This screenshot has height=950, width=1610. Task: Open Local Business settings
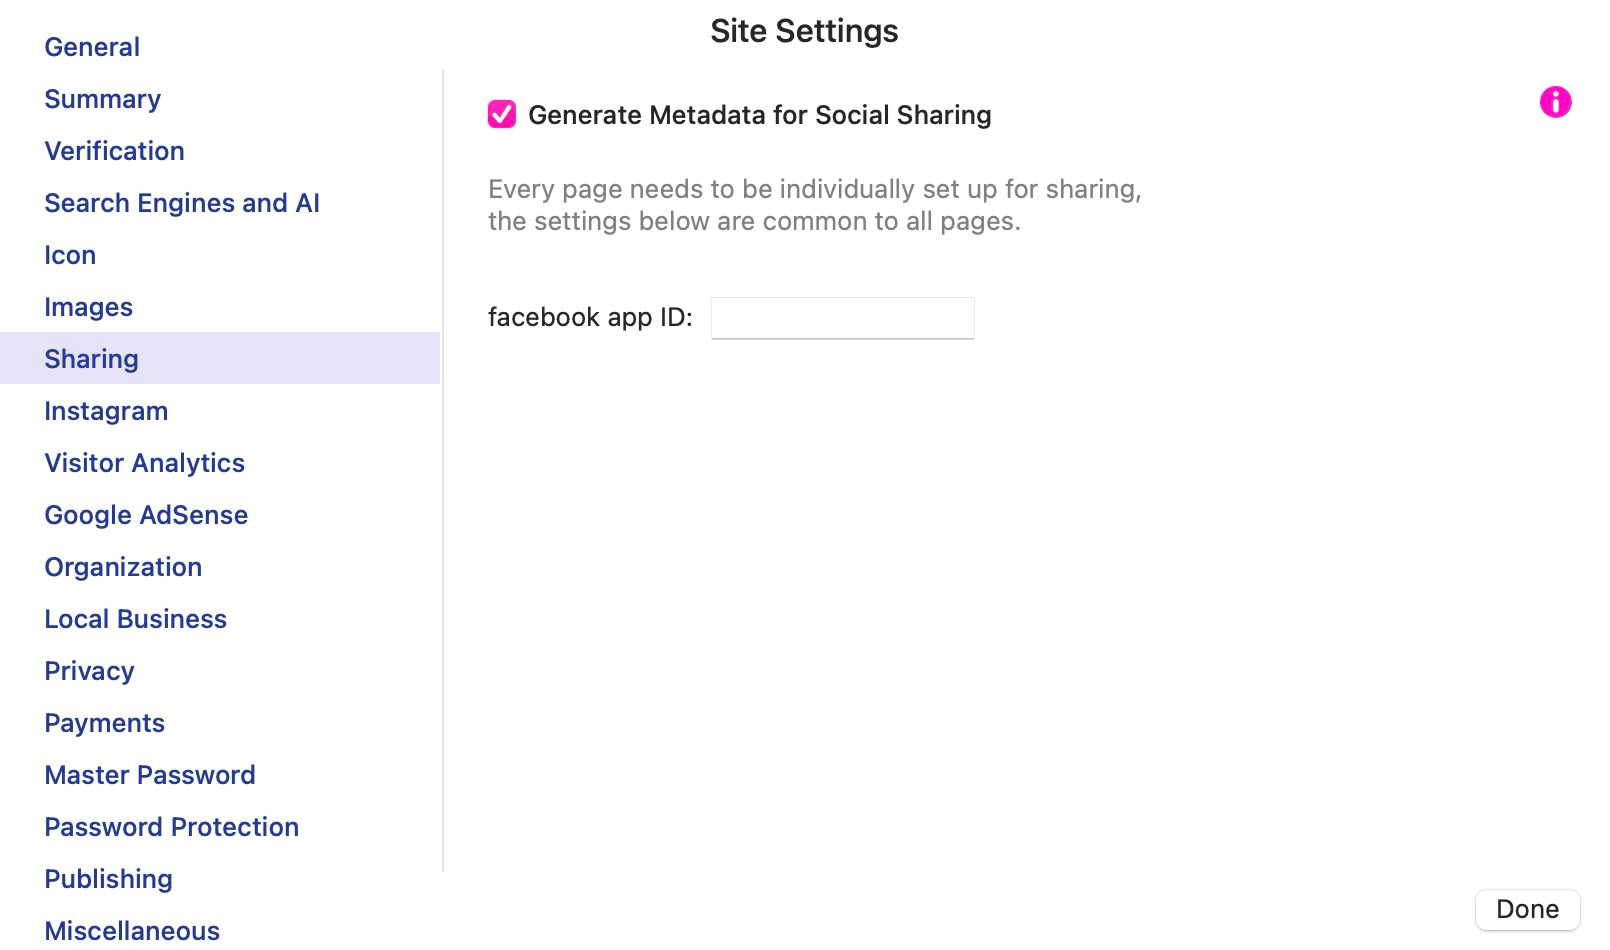tap(135, 619)
